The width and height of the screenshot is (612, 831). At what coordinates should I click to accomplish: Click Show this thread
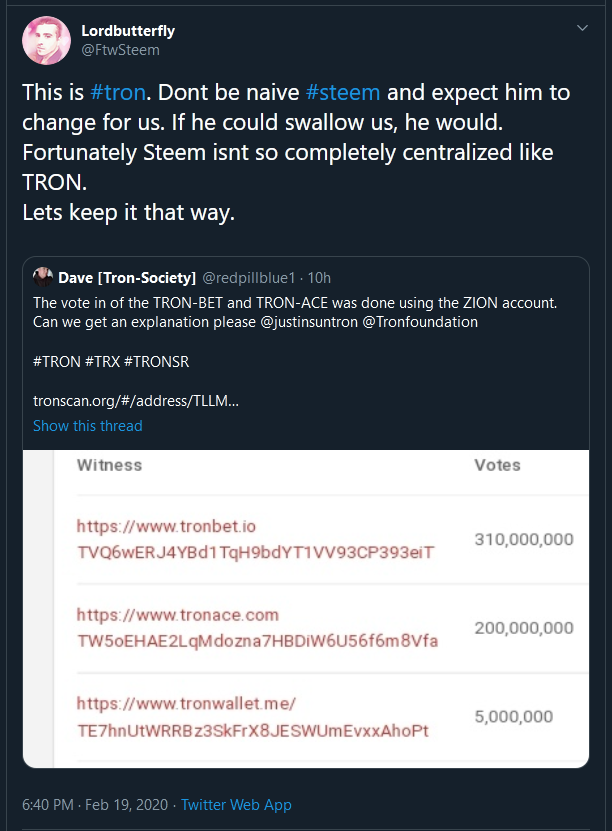pos(88,426)
